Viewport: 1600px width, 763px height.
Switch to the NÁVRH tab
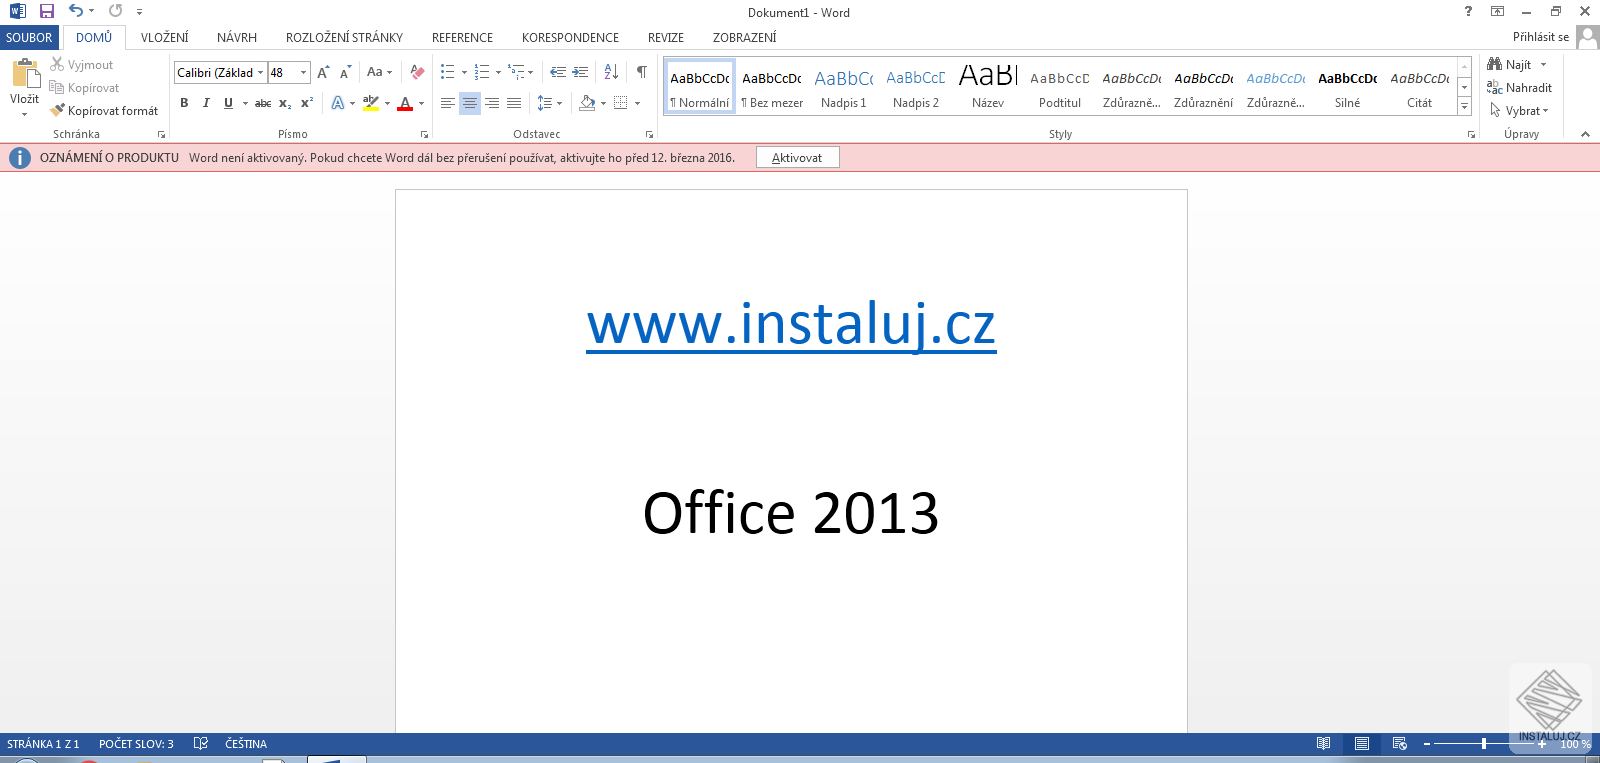[237, 37]
